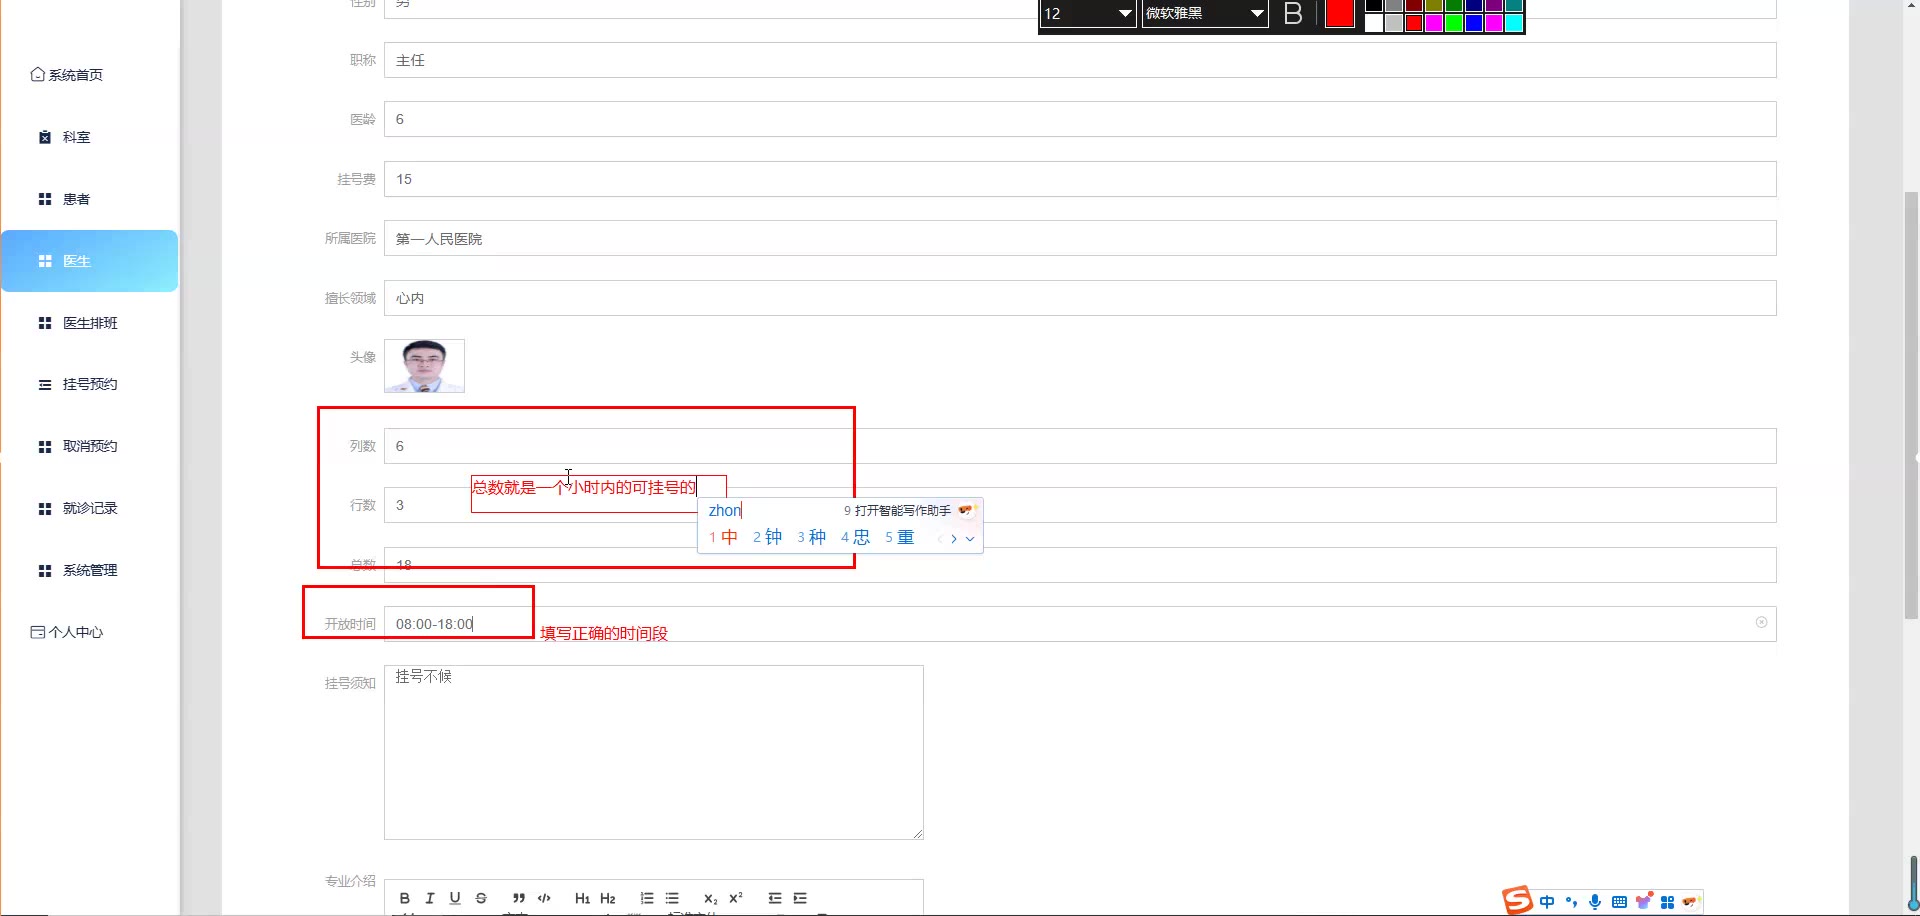The image size is (1920, 916).
Task: Insert blockquote in the editor toolbar
Action: coord(518,898)
